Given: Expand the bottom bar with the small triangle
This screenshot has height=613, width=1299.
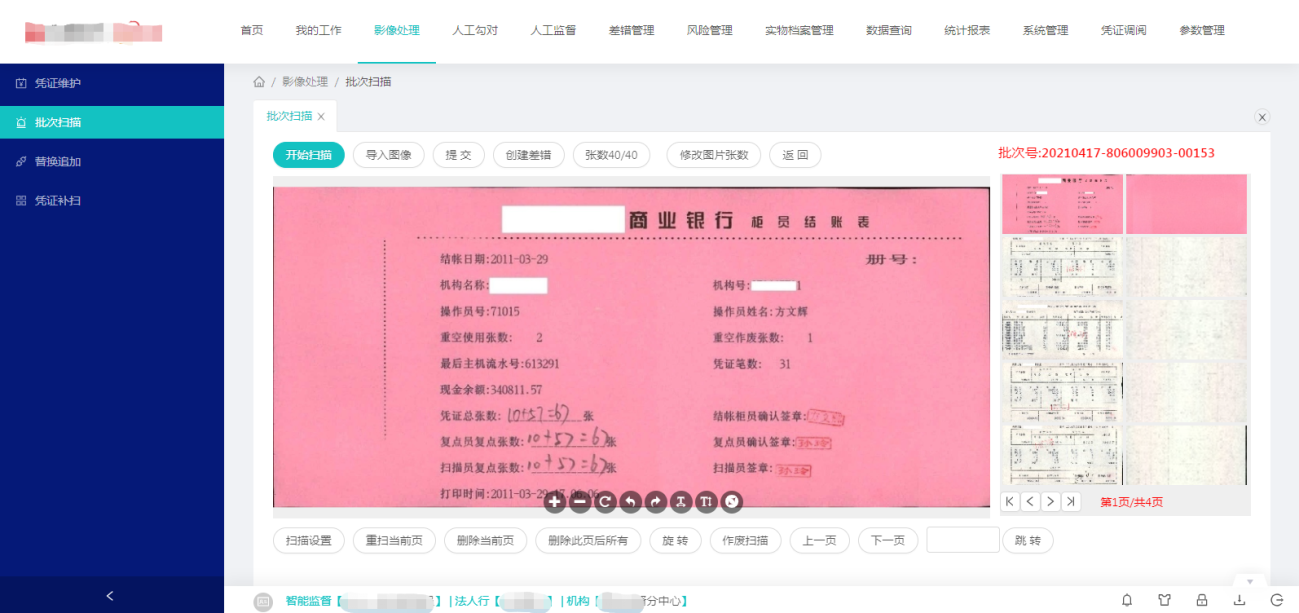Looking at the screenshot, I should point(1249,581).
